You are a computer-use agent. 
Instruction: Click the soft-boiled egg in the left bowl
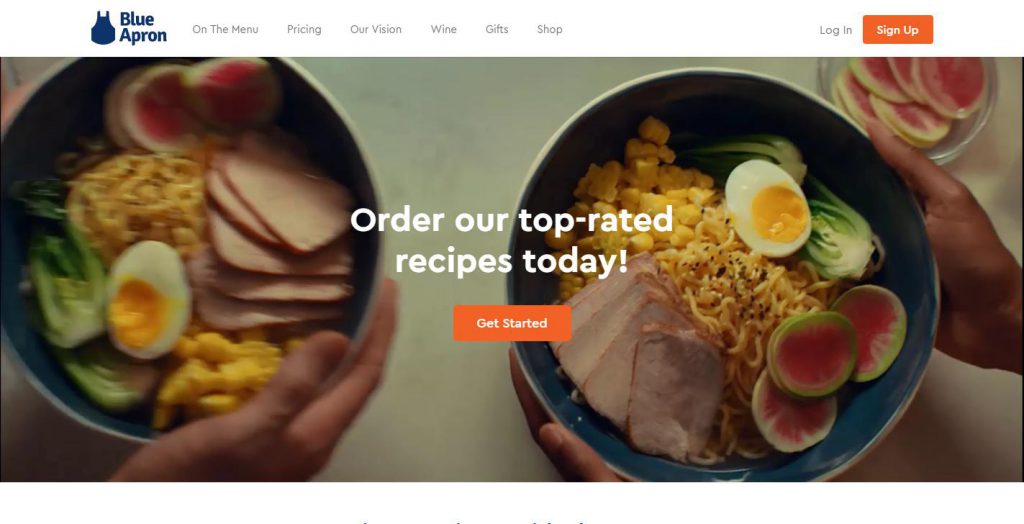(148, 299)
